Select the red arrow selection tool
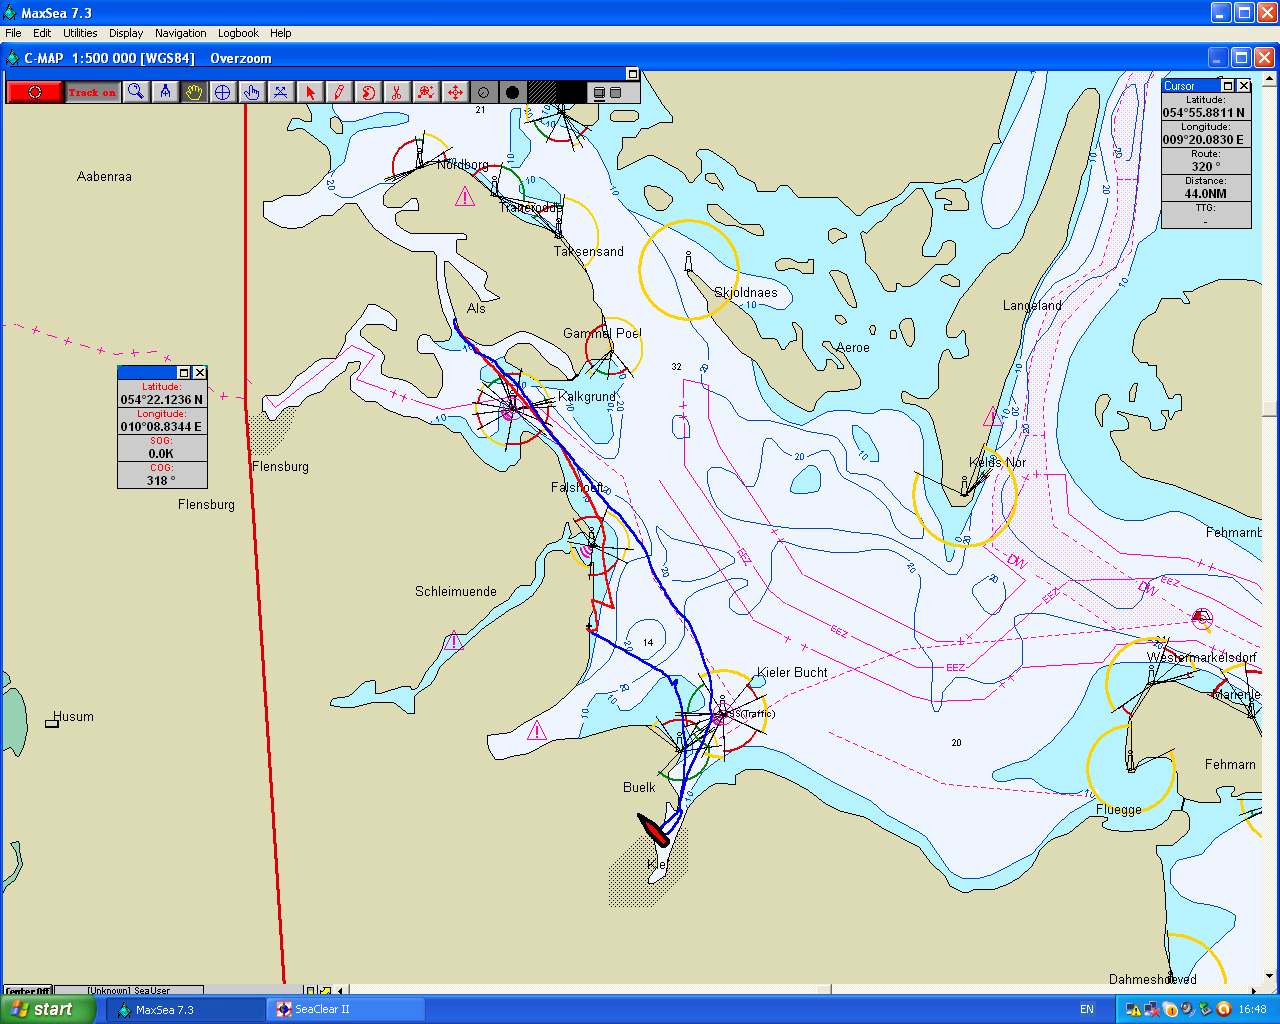The height and width of the screenshot is (1024, 1280). (x=310, y=92)
